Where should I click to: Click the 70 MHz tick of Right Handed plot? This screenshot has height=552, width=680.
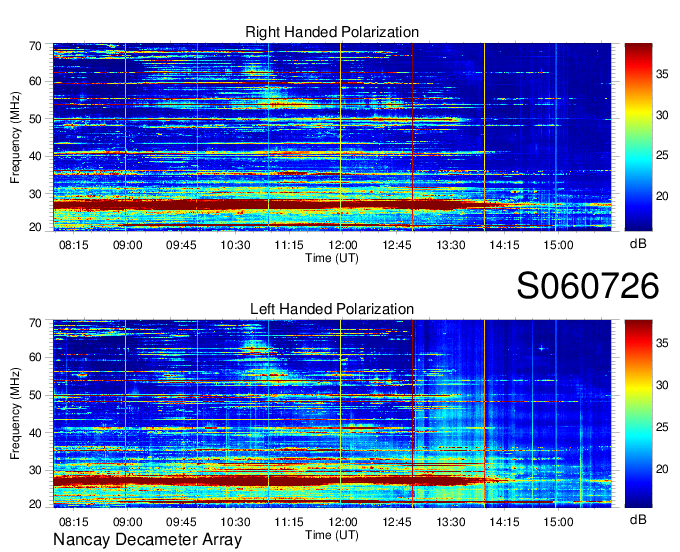(35, 46)
